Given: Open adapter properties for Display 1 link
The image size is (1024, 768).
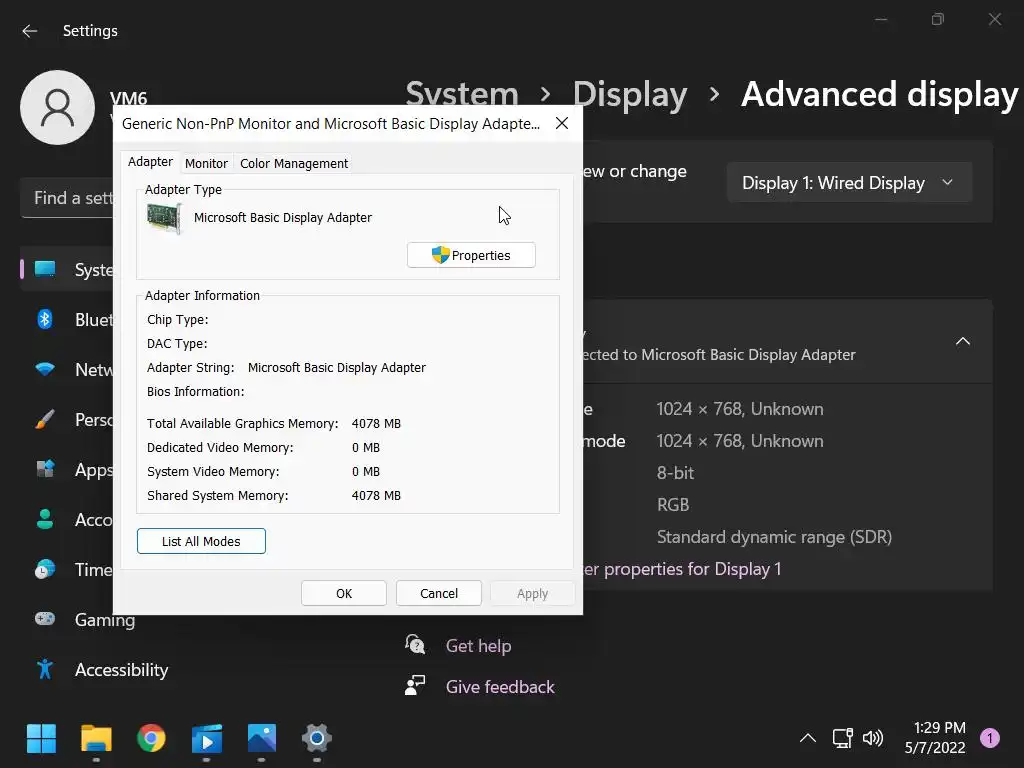Looking at the screenshot, I should 682,569.
